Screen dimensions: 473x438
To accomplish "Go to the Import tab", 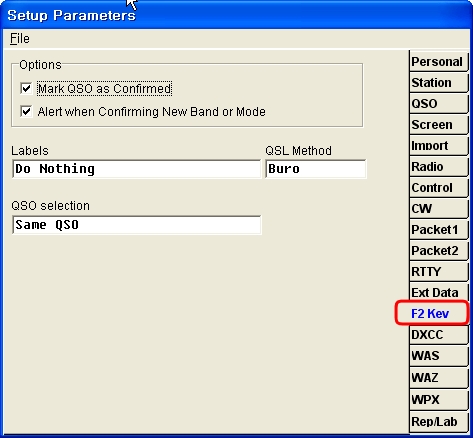I will [x=439, y=145].
